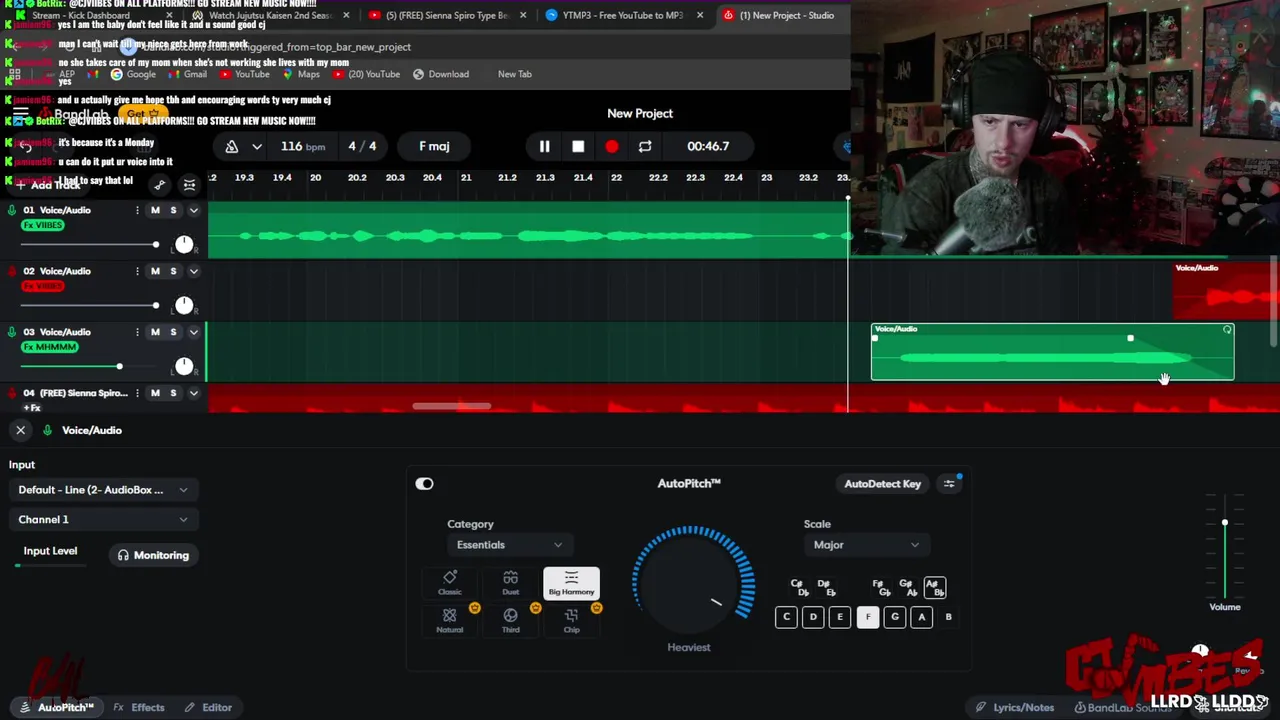Open the Major scale dropdown
Screen dimensions: 1280x720
point(865,545)
